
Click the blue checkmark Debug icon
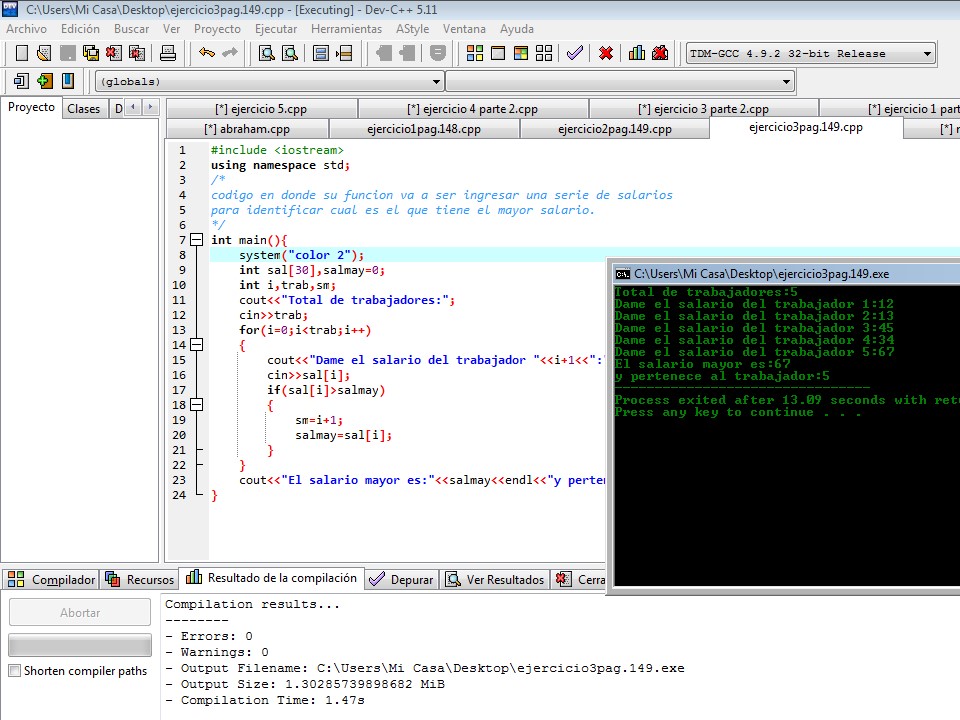[x=574, y=53]
